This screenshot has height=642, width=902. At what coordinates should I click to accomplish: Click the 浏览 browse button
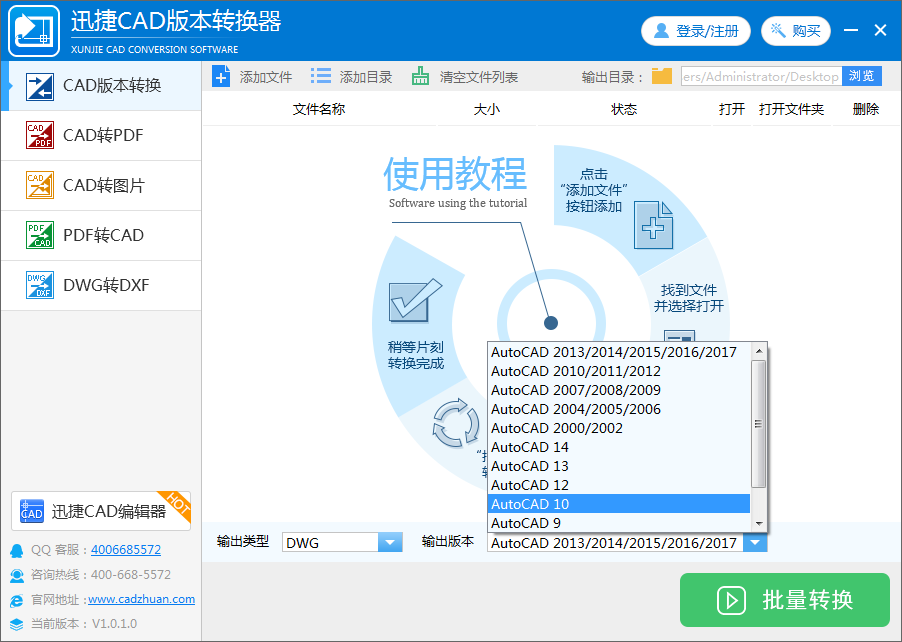pyautogui.click(x=862, y=76)
